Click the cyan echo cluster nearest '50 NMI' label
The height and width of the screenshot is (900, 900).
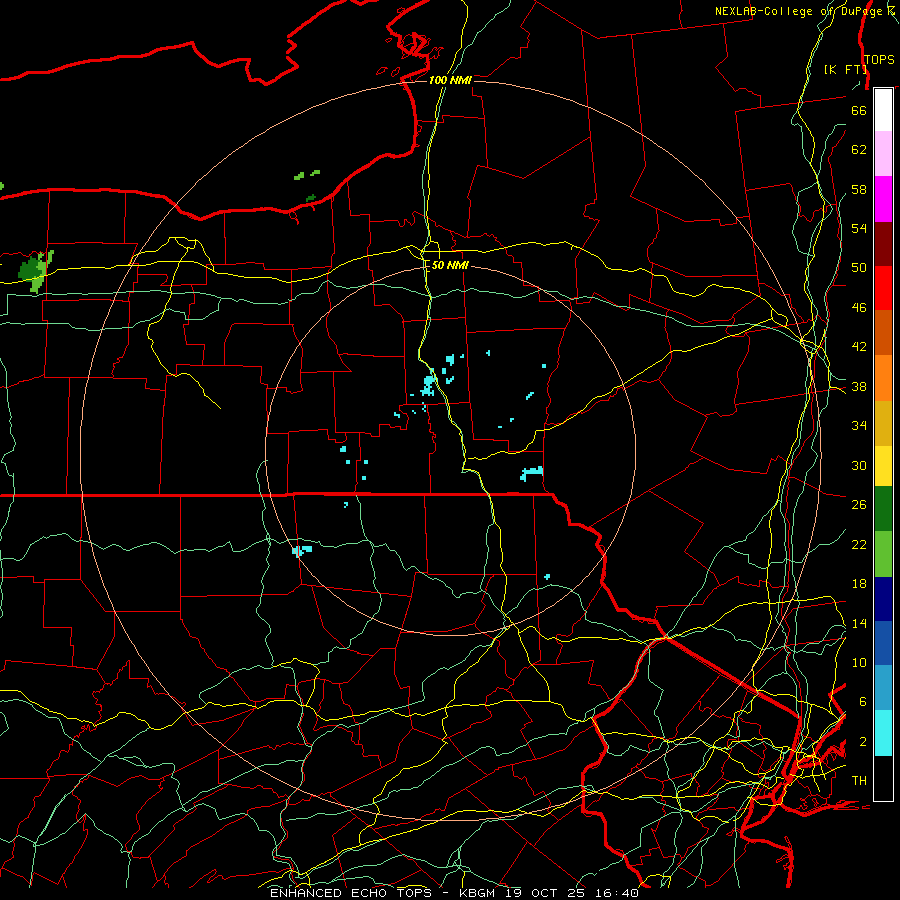(x=450, y=360)
